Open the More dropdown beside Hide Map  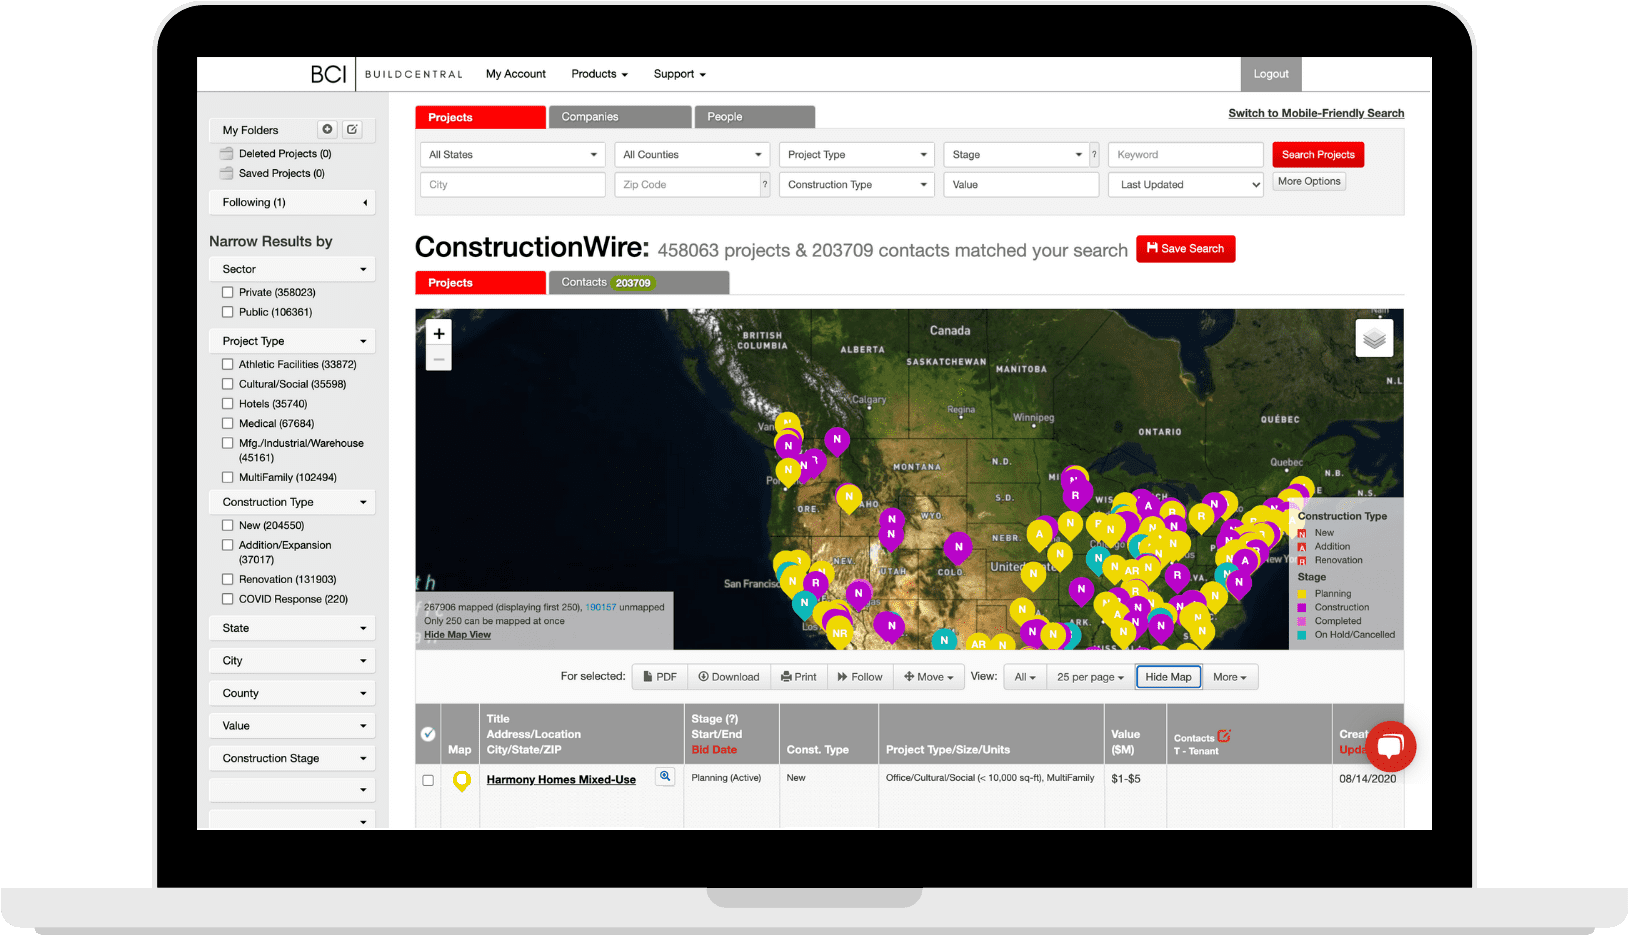1230,677
